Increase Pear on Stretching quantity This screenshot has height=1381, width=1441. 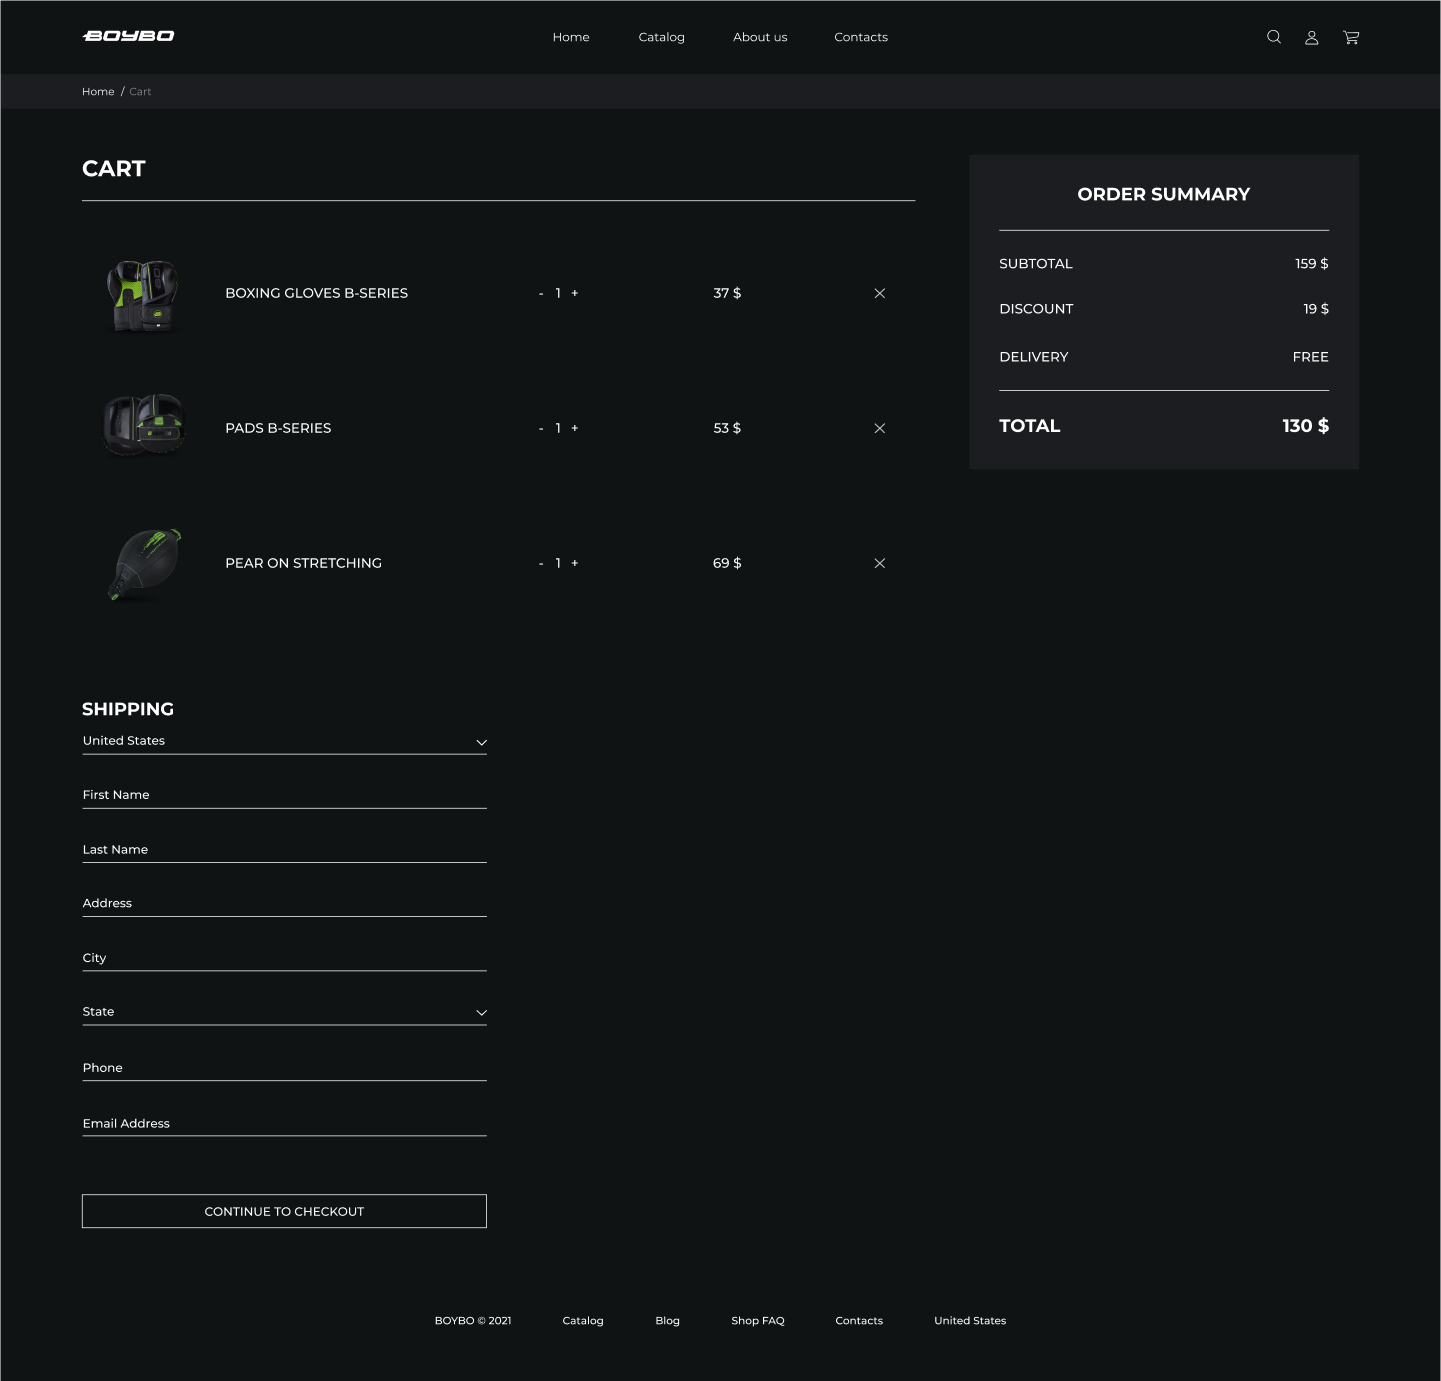[575, 563]
